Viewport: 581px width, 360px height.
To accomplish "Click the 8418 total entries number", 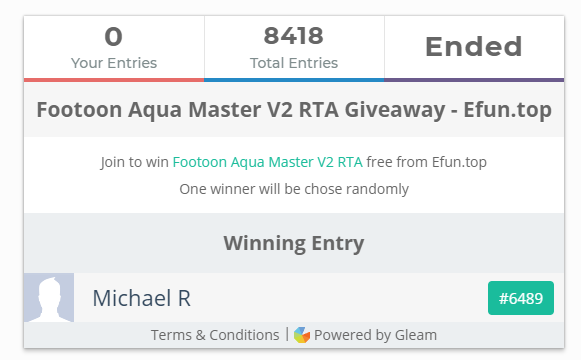I will coord(294,36).
